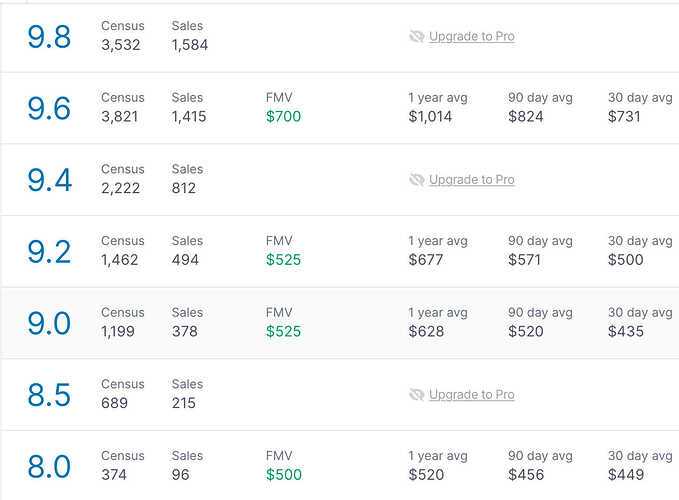Viewport: 679px width, 500px height.
Task: Click the hidden-eye icon in the 9.8 row
Action: click(x=417, y=36)
